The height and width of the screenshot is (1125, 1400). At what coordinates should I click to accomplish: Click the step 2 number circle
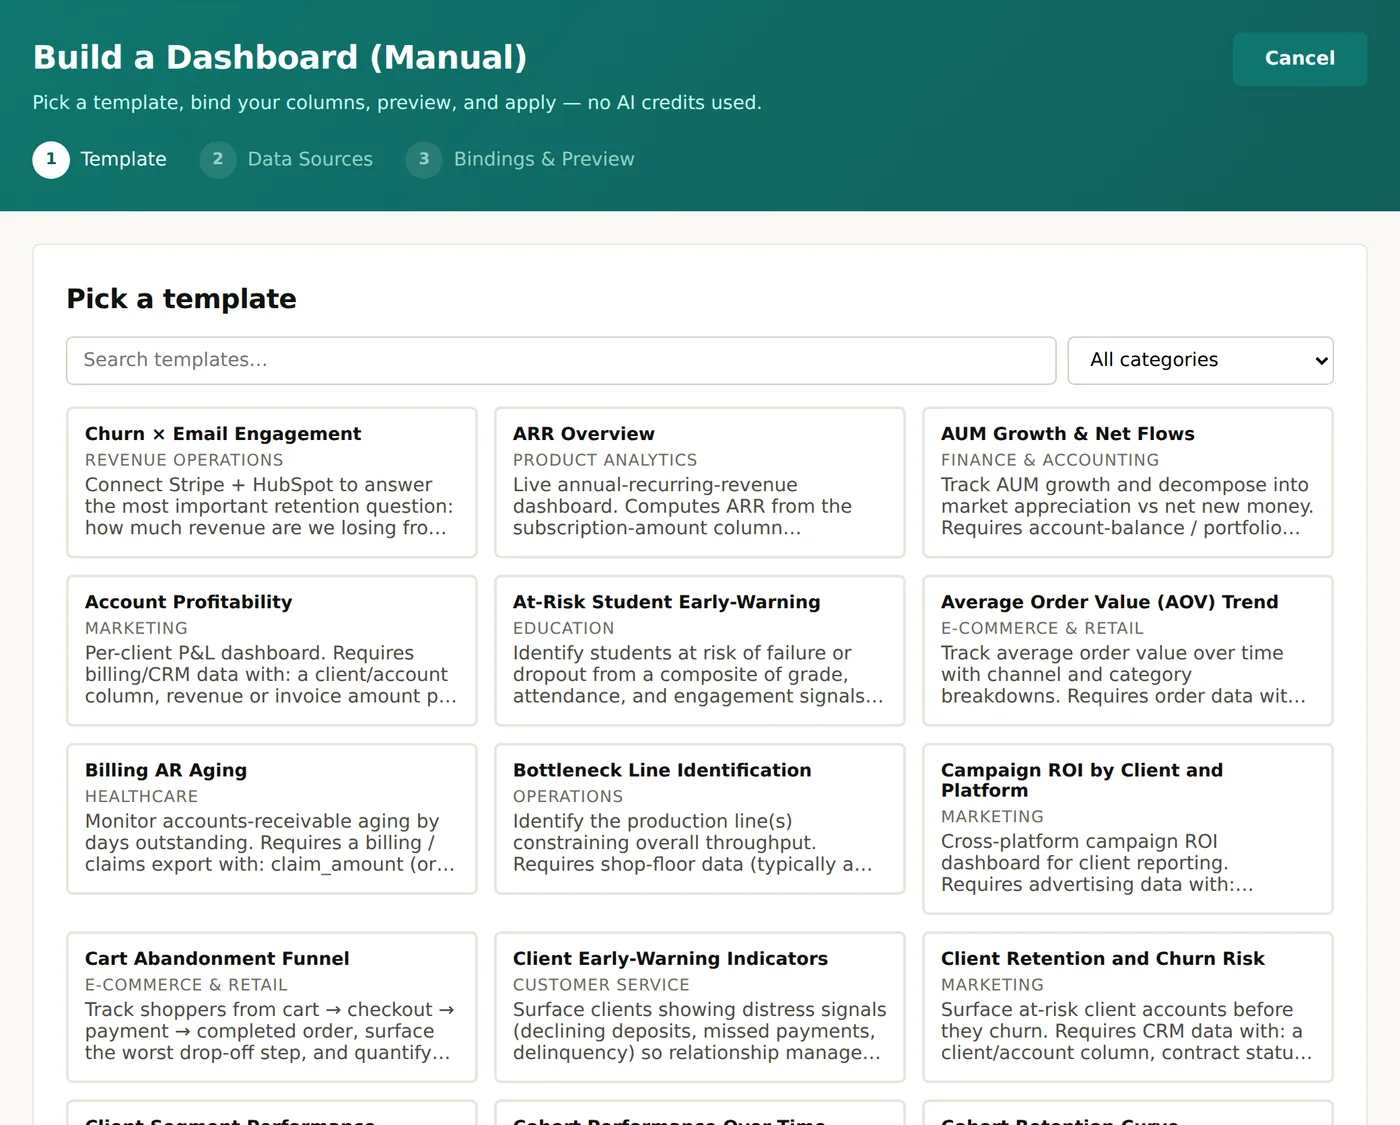point(218,160)
